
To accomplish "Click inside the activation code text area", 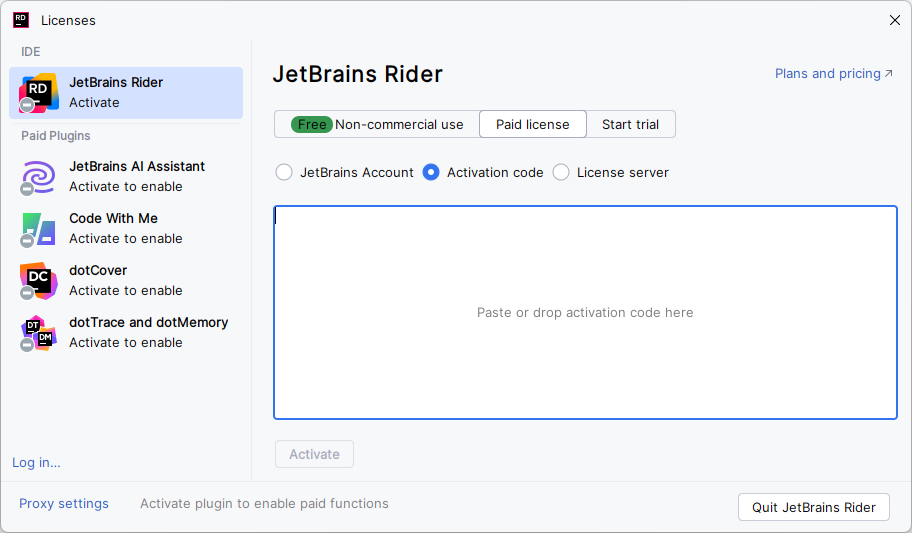I will click(585, 312).
